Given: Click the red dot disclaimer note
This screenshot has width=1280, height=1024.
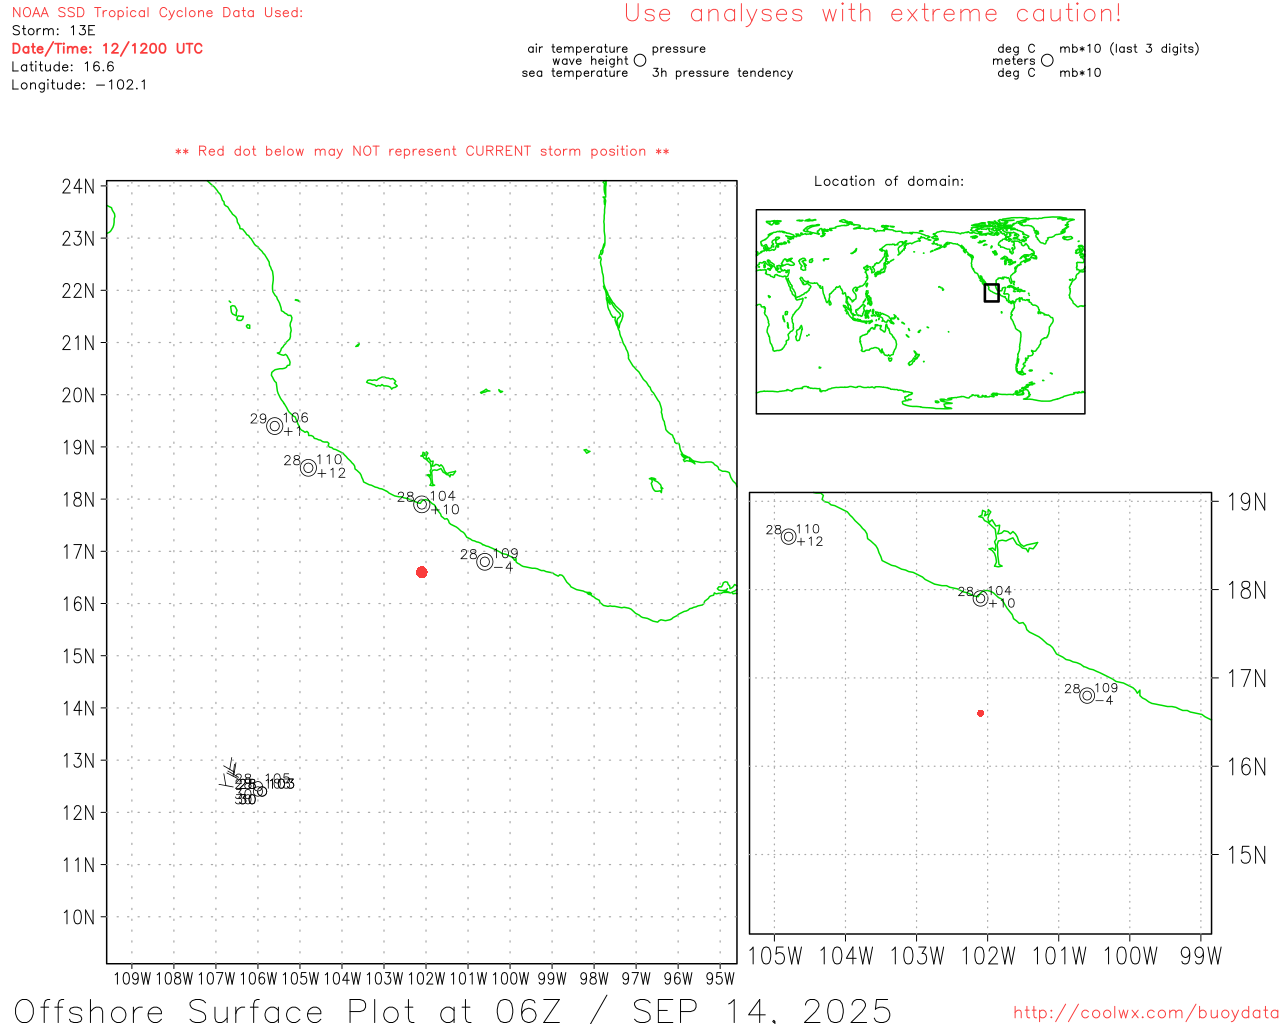Looking at the screenshot, I should point(422,151).
